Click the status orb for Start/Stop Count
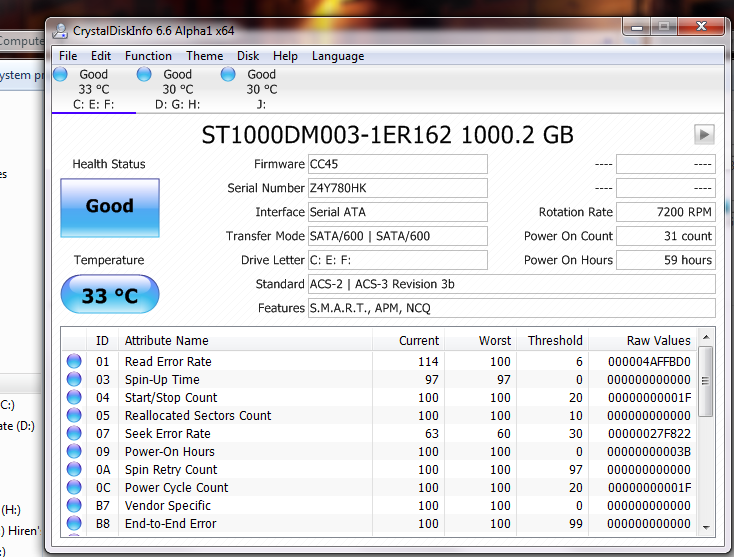This screenshot has height=557, width=734. click(74, 397)
